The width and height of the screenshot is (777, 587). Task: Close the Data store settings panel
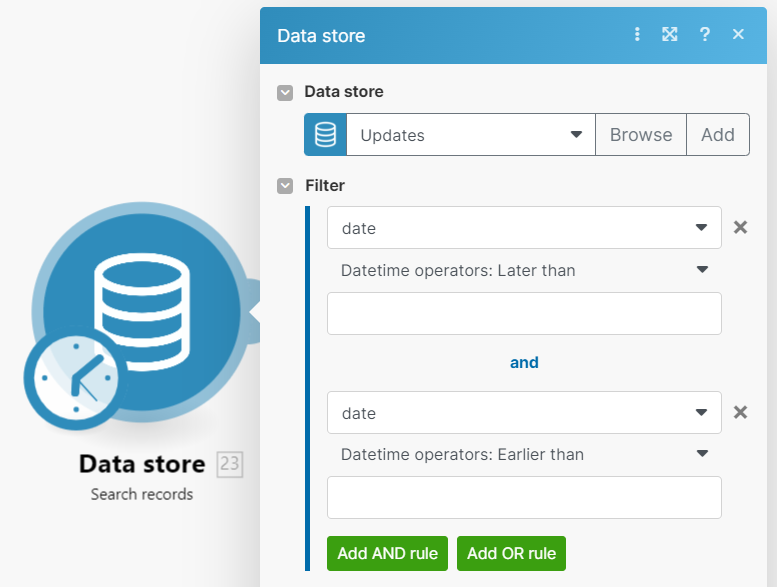(x=738, y=35)
